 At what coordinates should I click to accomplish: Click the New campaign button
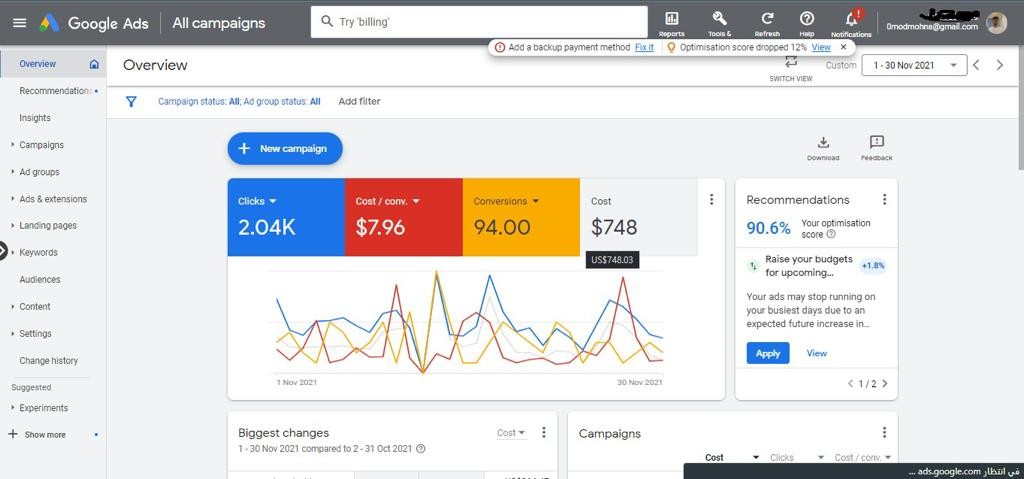coord(285,148)
